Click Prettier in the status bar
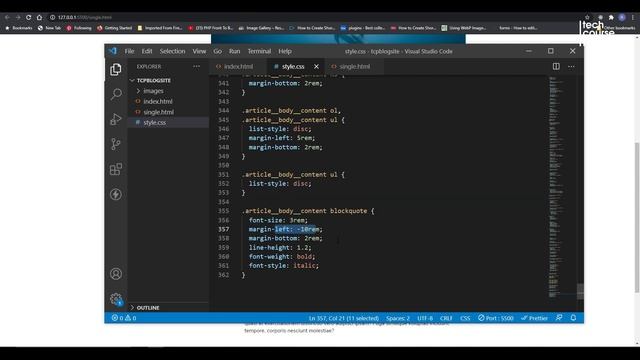The width and height of the screenshot is (640, 360). pos(534,318)
